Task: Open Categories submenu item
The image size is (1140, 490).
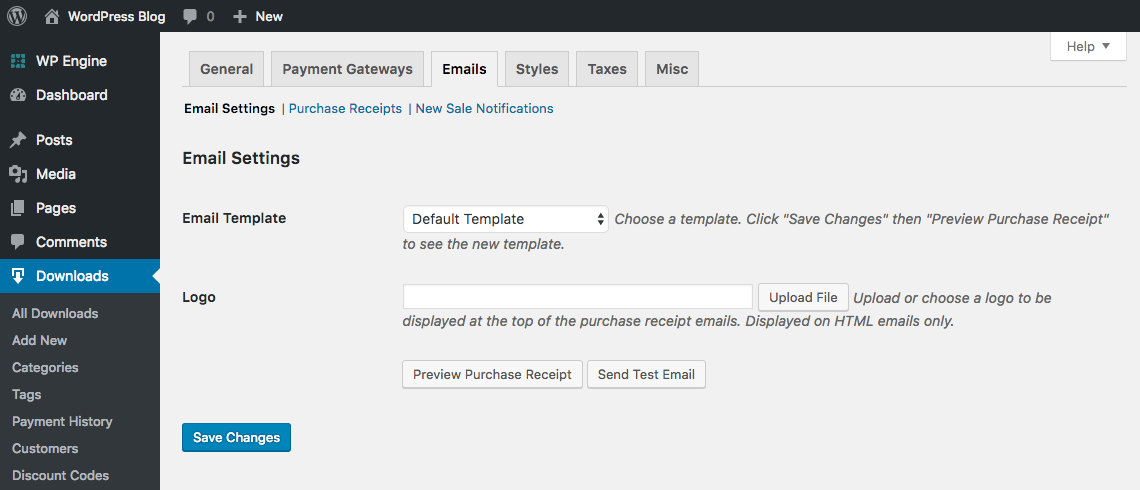Action: [x=45, y=367]
